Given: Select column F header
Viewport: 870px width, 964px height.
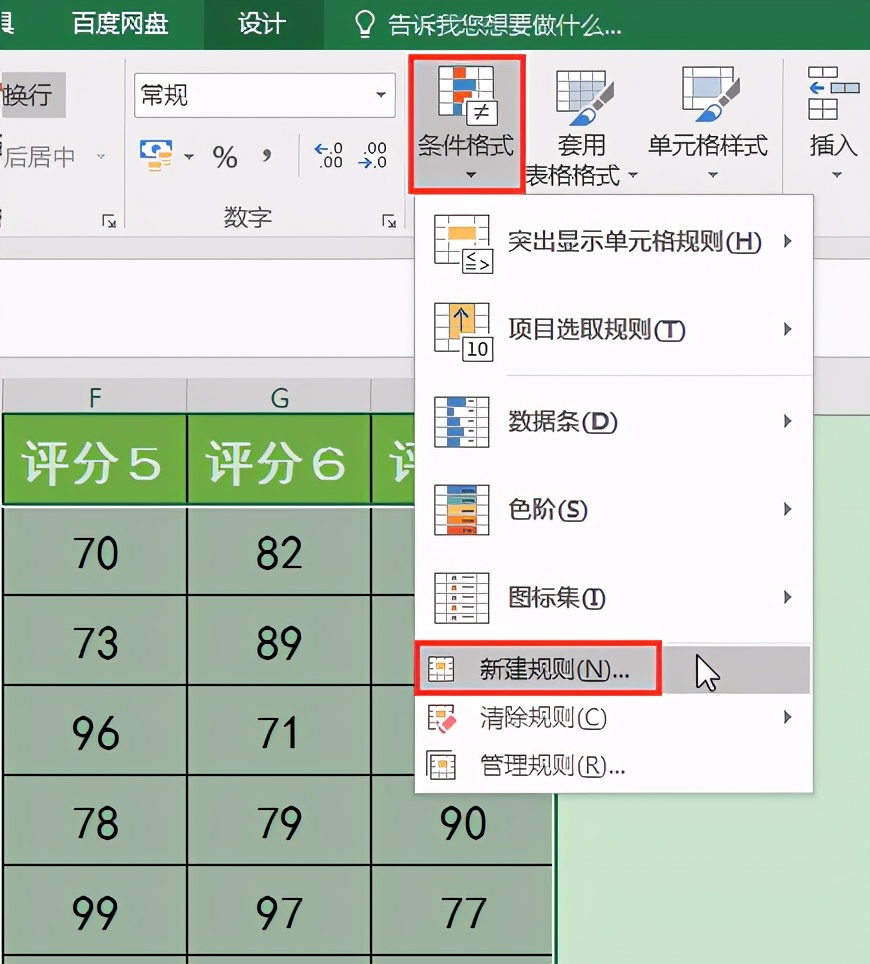Looking at the screenshot, I should pyautogui.click(x=95, y=397).
